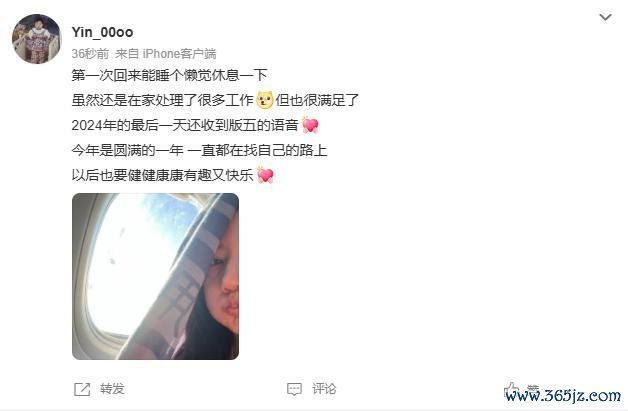Click the comment bubble icon
Screen dimensions: 628x411
(294, 389)
